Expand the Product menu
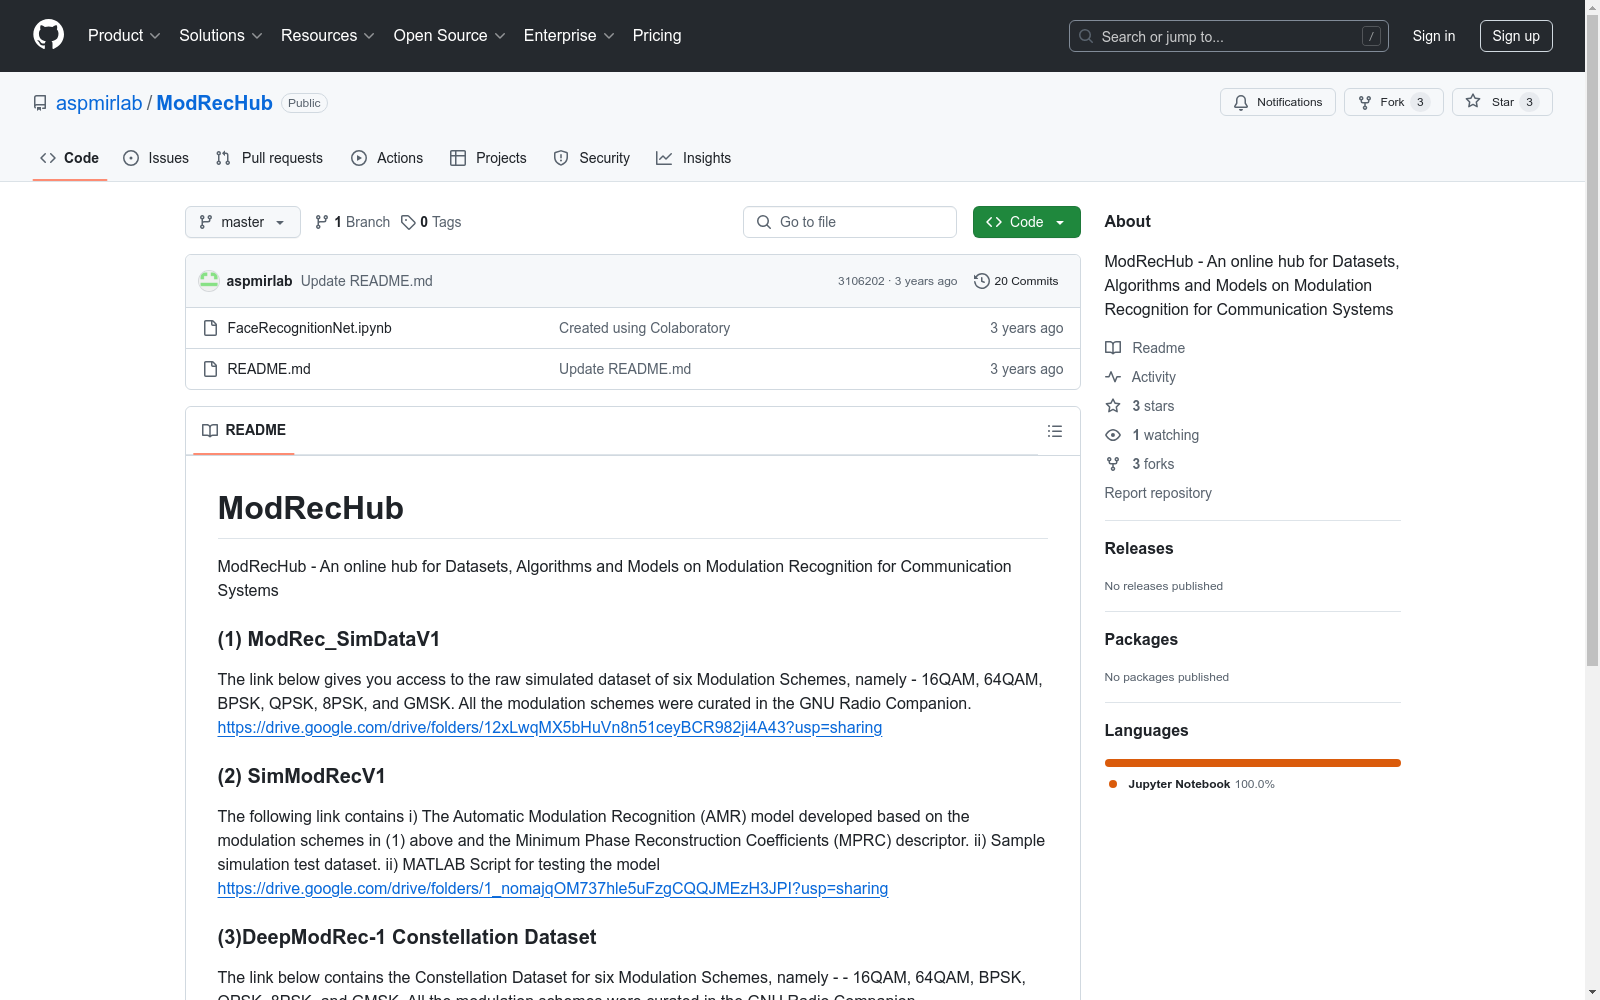The image size is (1600, 1000). [124, 36]
